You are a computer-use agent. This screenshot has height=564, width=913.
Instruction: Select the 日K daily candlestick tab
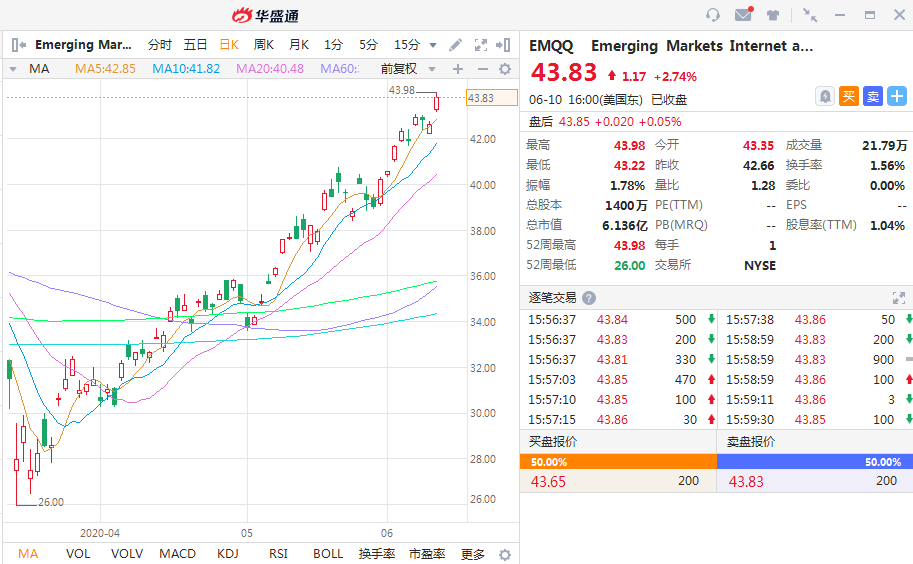pos(229,45)
